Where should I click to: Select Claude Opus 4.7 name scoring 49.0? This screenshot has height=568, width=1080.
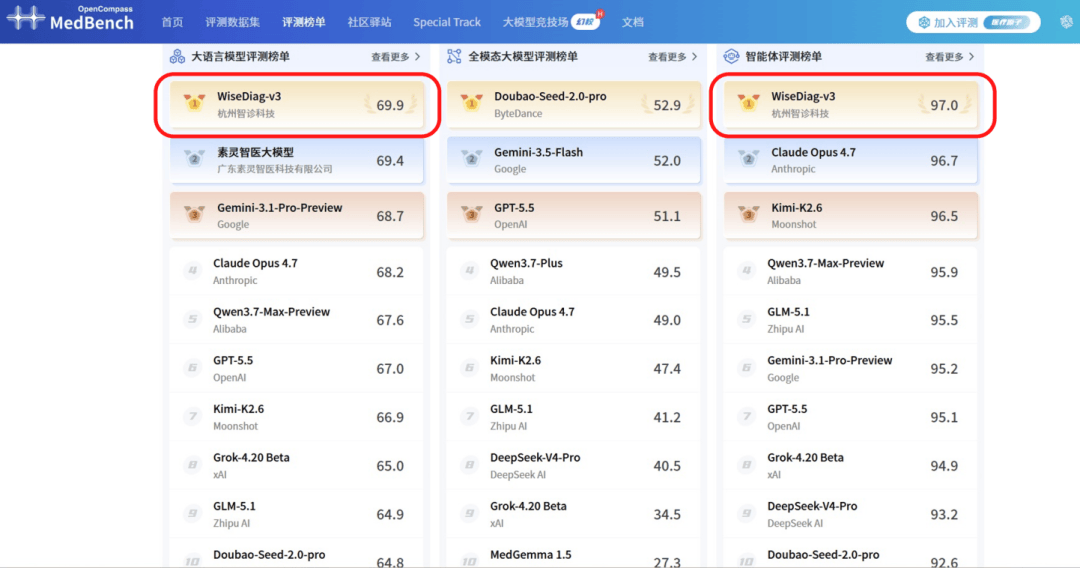coord(532,311)
